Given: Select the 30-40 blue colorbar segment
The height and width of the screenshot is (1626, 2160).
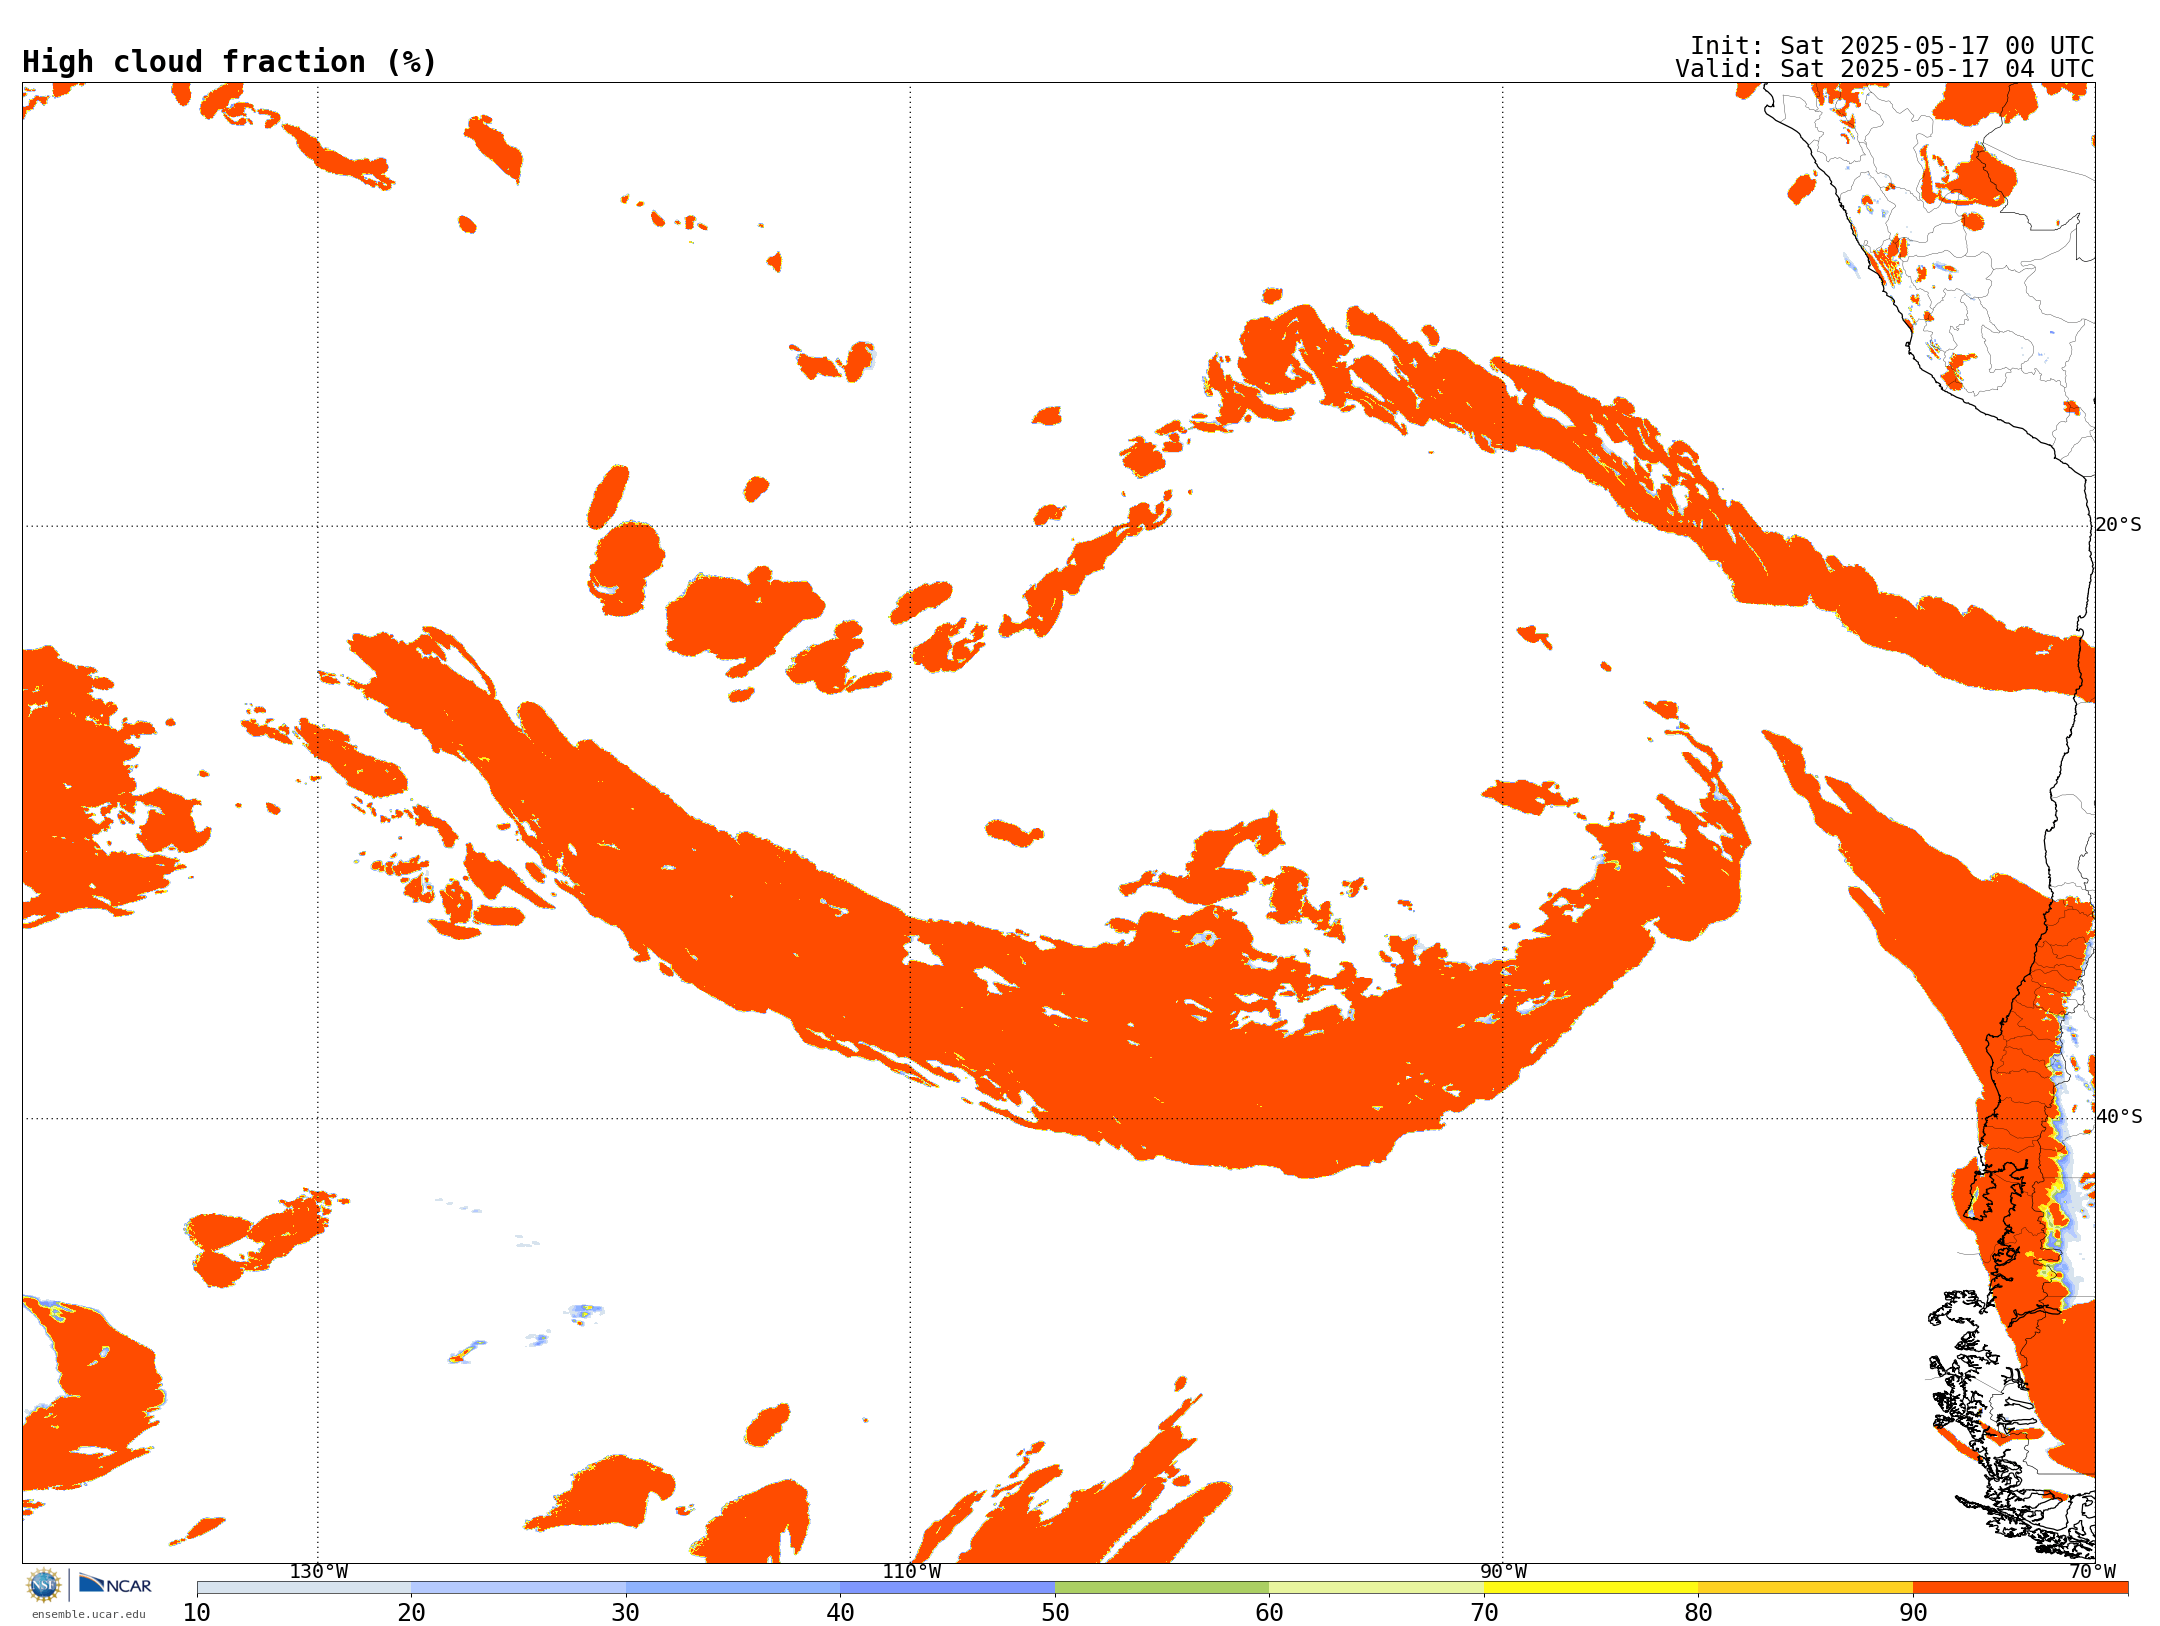Looking at the screenshot, I should (x=733, y=1588).
